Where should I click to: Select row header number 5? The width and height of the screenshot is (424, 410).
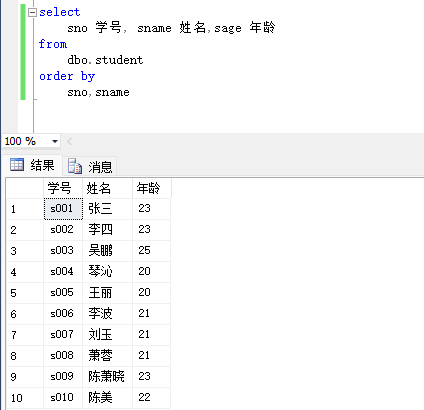coord(25,293)
